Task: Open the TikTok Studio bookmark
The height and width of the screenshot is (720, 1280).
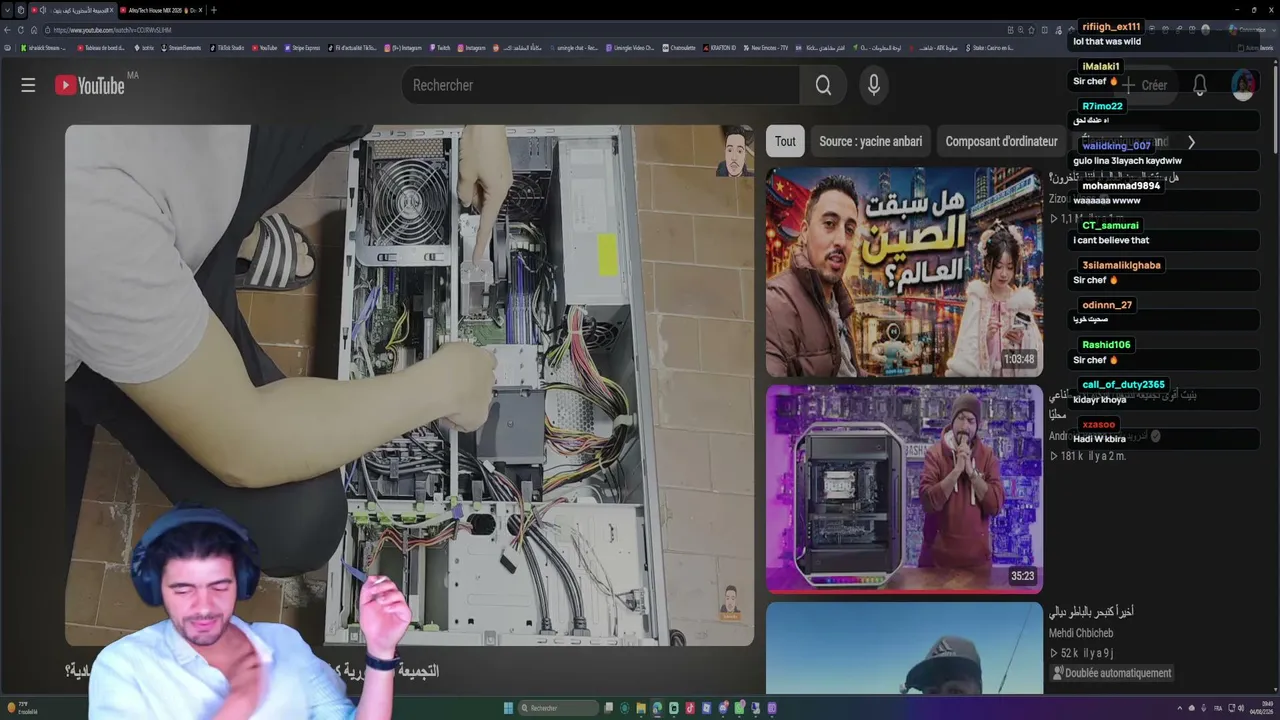Action: point(227,48)
